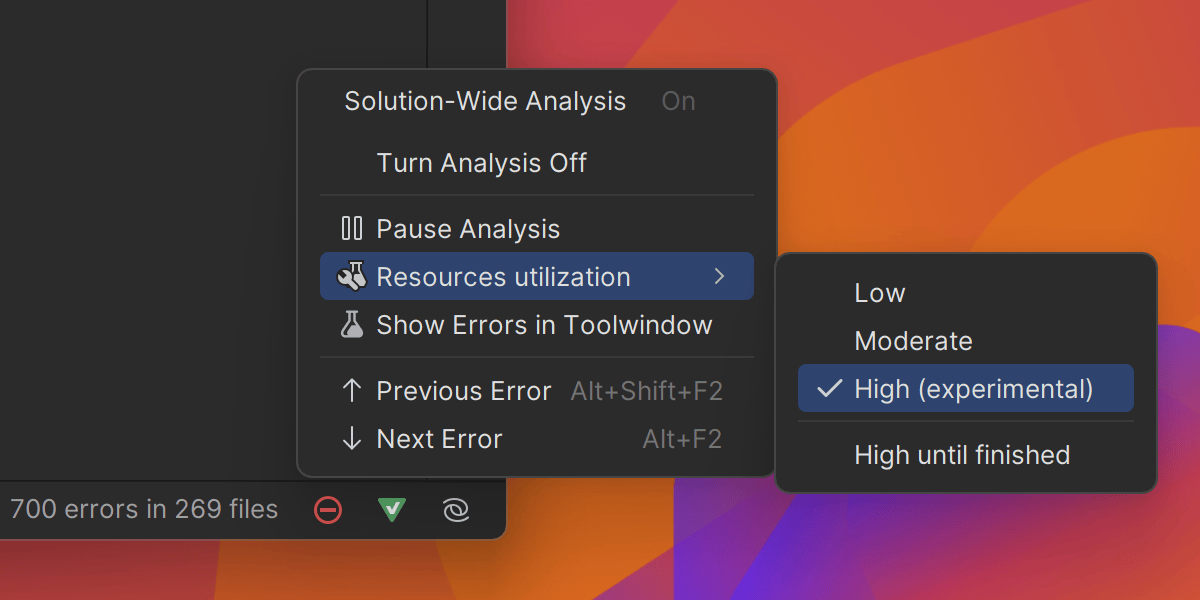Turn Analysis Off from the menu
The height and width of the screenshot is (600, 1200).
(481, 163)
